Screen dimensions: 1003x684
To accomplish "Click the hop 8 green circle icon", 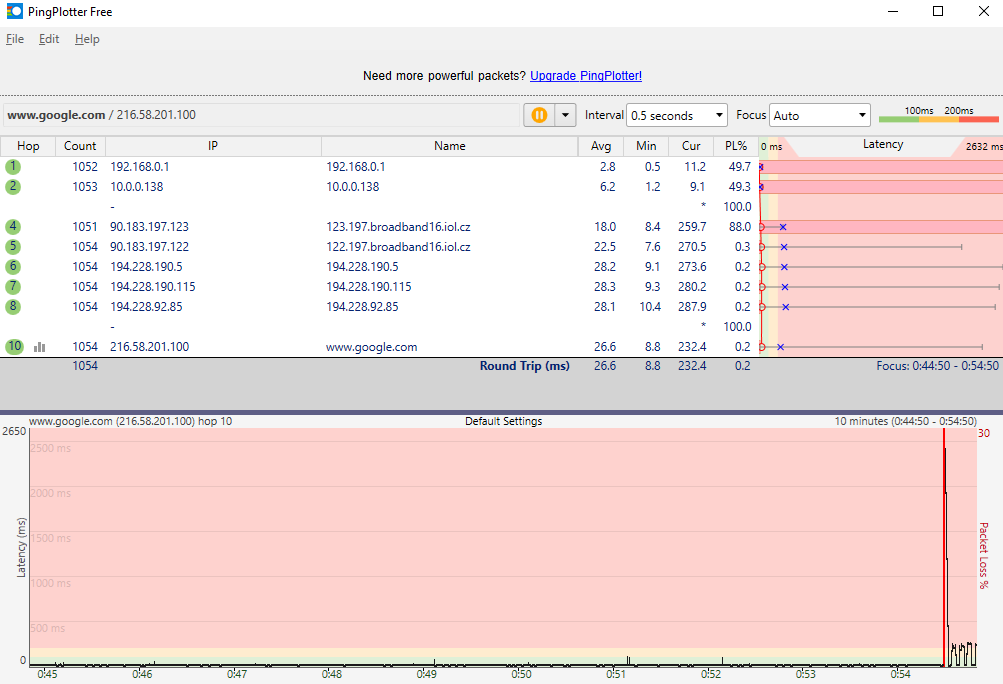I will point(12,307).
